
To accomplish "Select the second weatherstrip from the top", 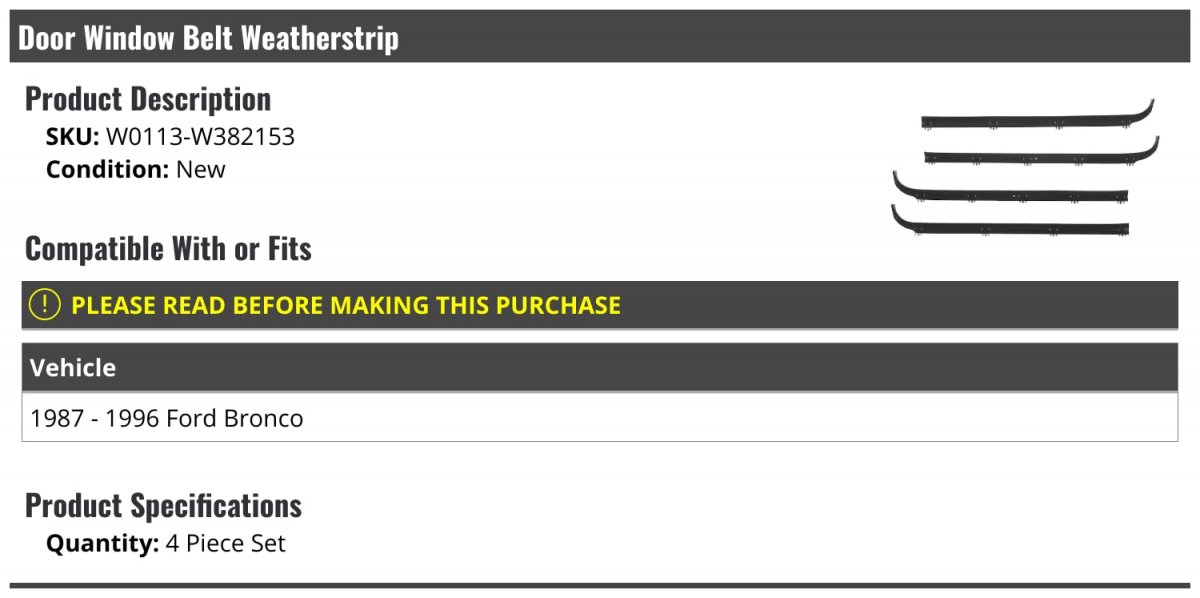I will [x=1042, y=152].
